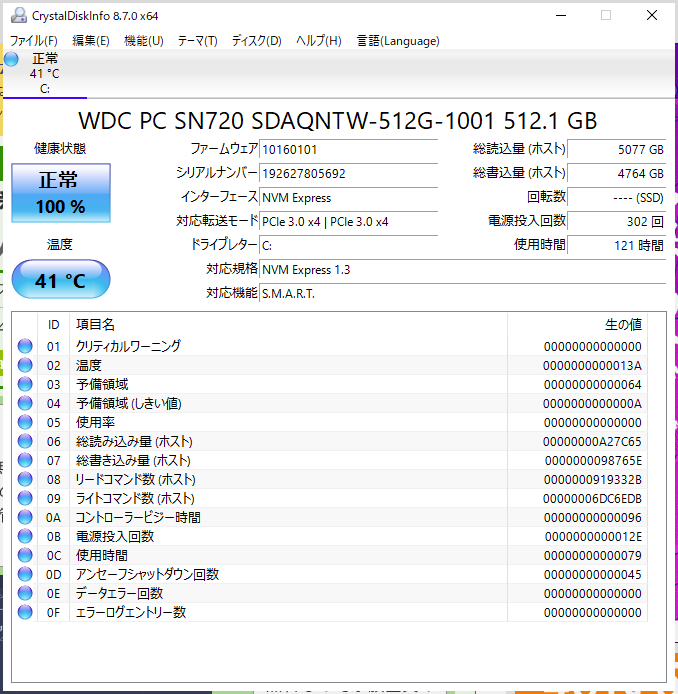Click the ファームウェア value 10160101

click(x=348, y=150)
